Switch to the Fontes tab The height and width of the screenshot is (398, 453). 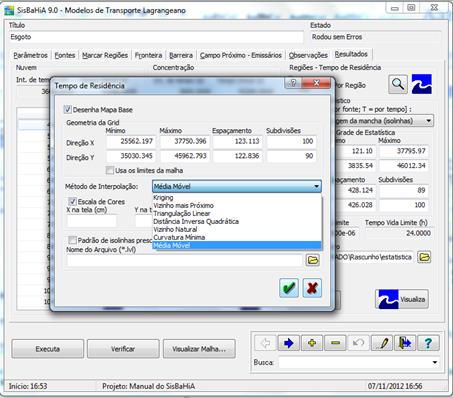[65, 55]
